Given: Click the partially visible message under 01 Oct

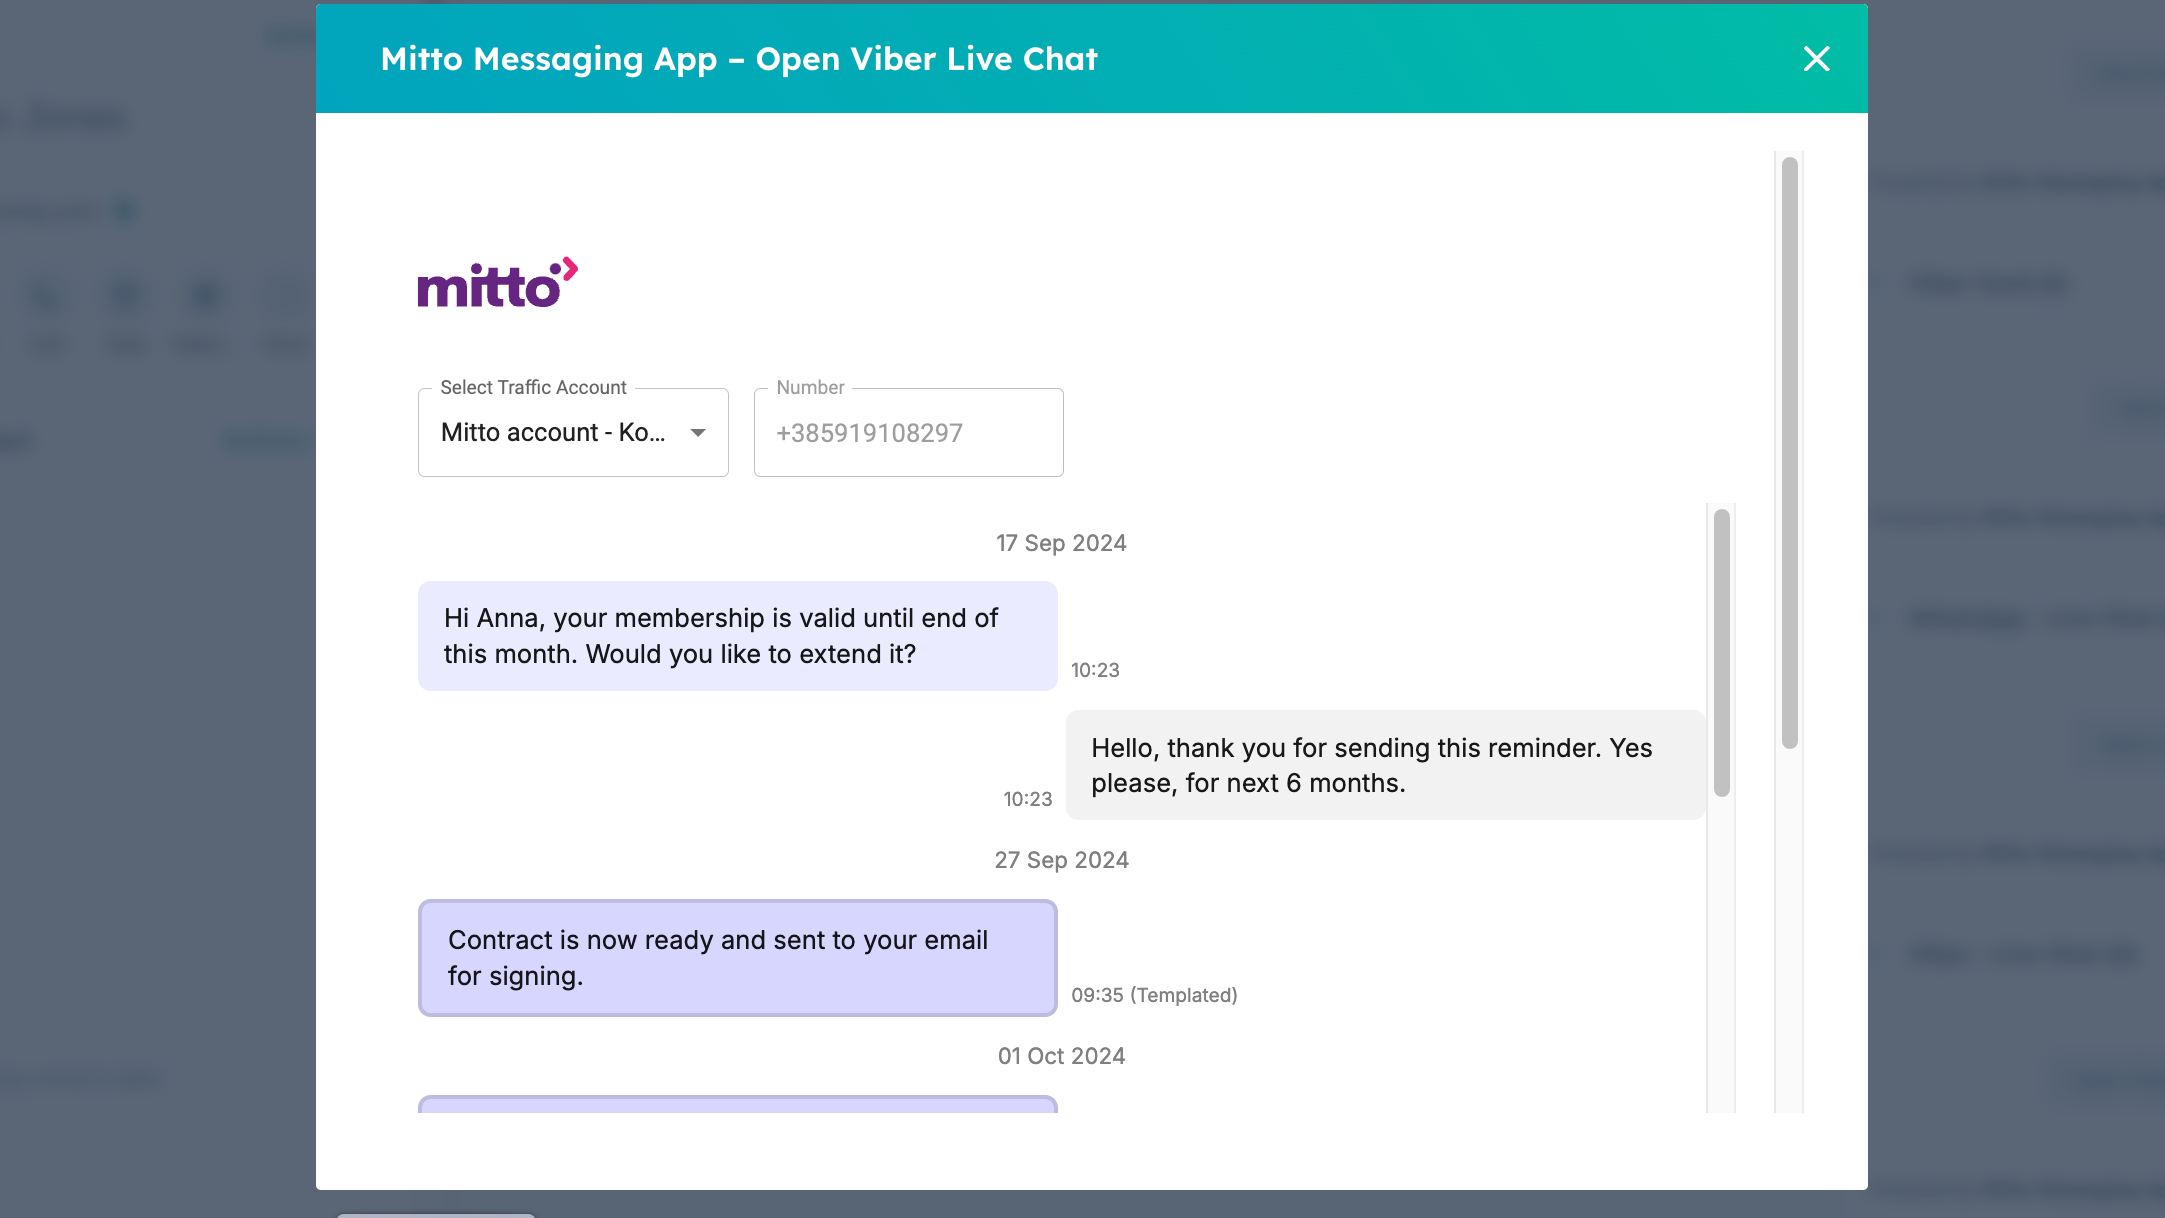Looking at the screenshot, I should 737,1104.
